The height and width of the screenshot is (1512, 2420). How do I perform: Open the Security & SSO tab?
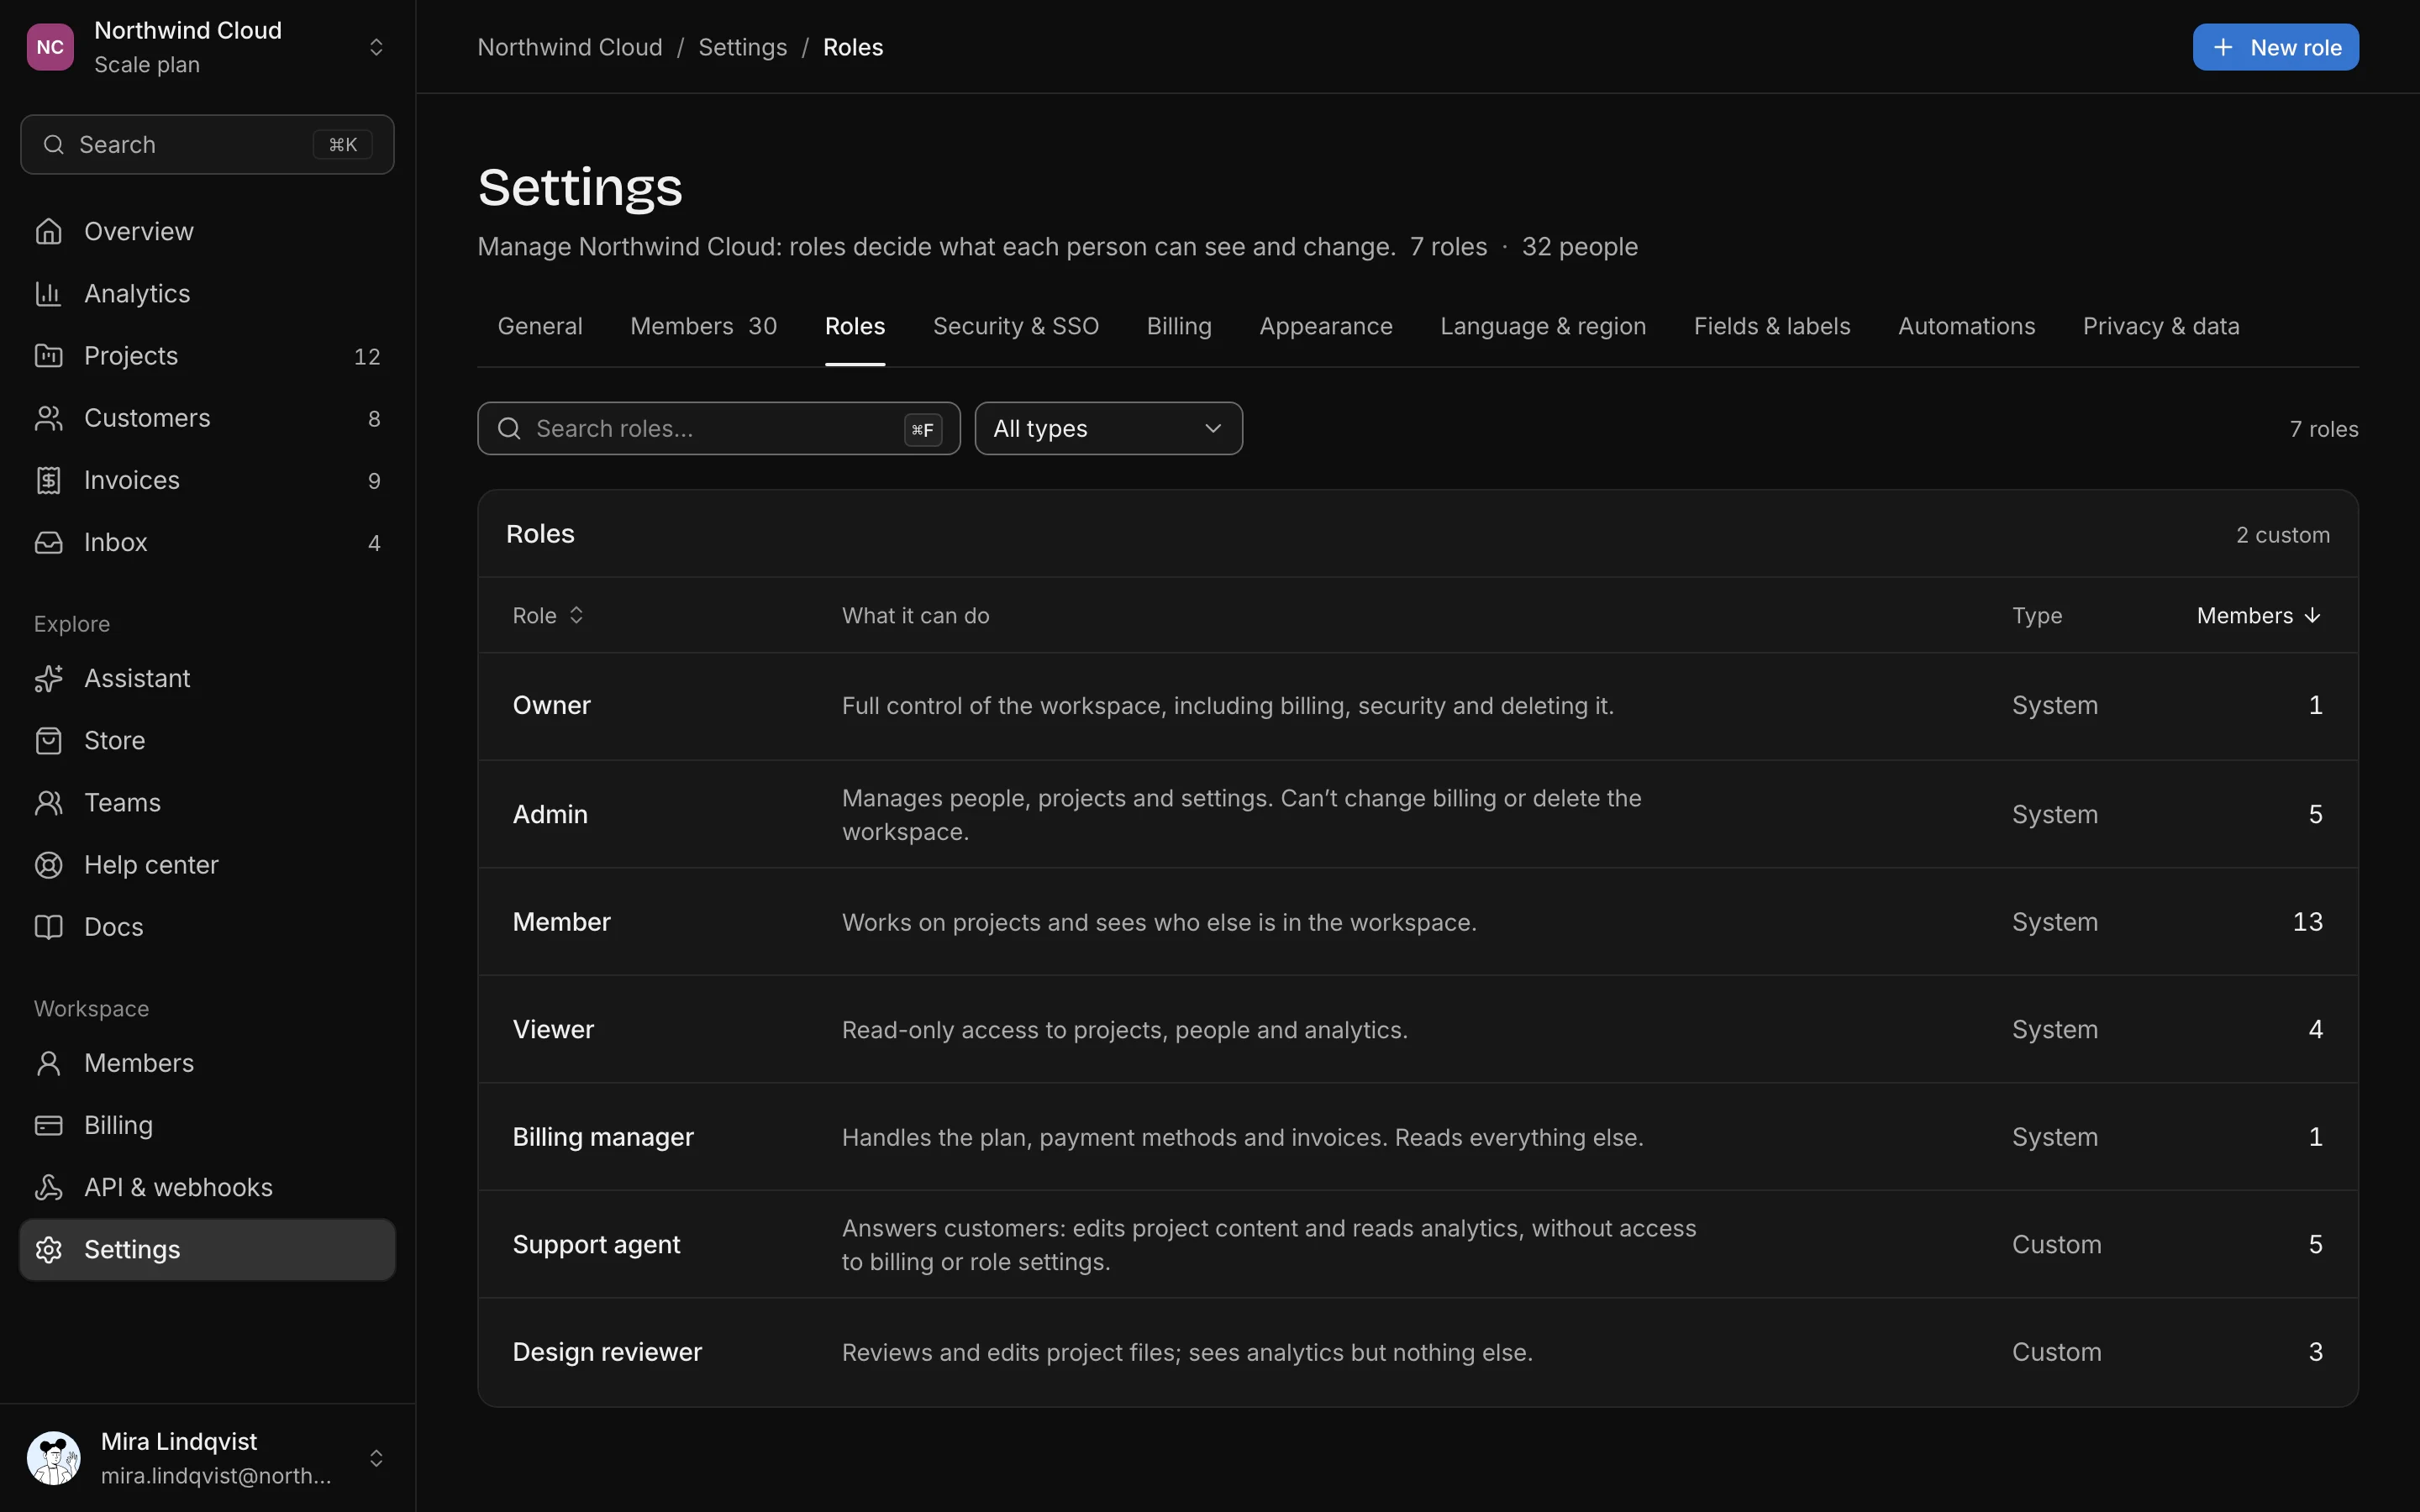tap(1016, 326)
